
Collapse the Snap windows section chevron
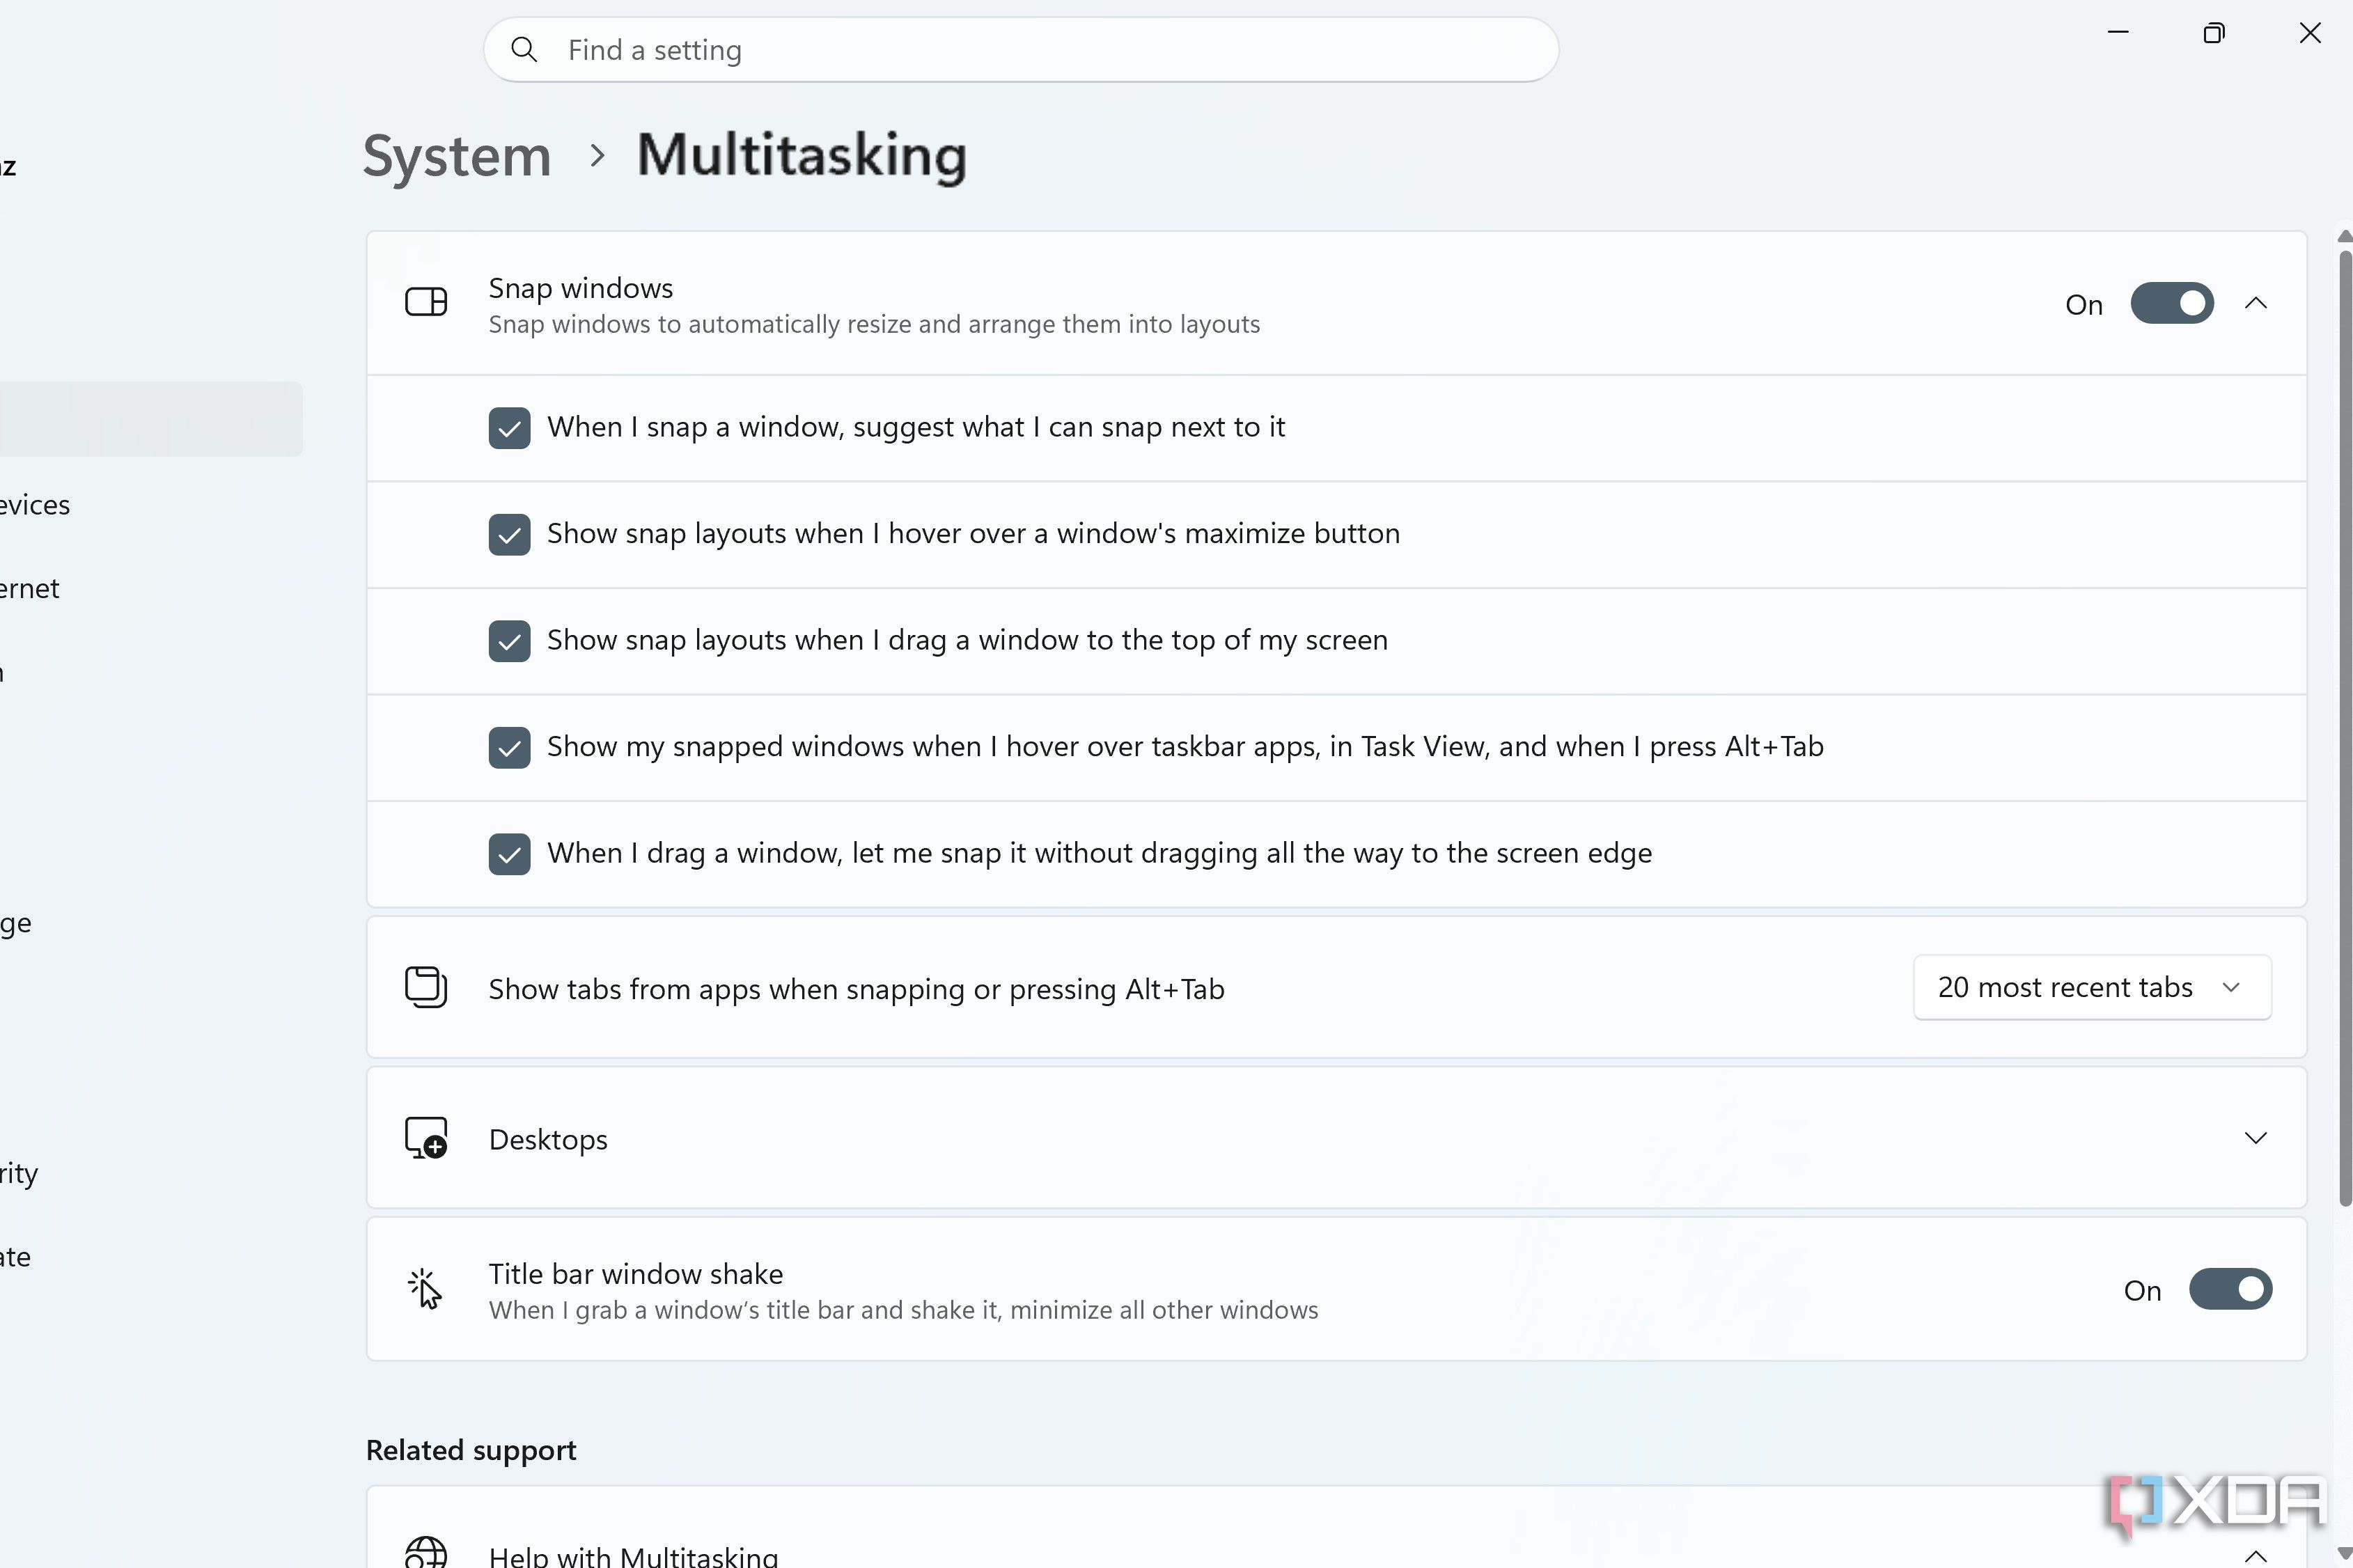tap(2255, 303)
